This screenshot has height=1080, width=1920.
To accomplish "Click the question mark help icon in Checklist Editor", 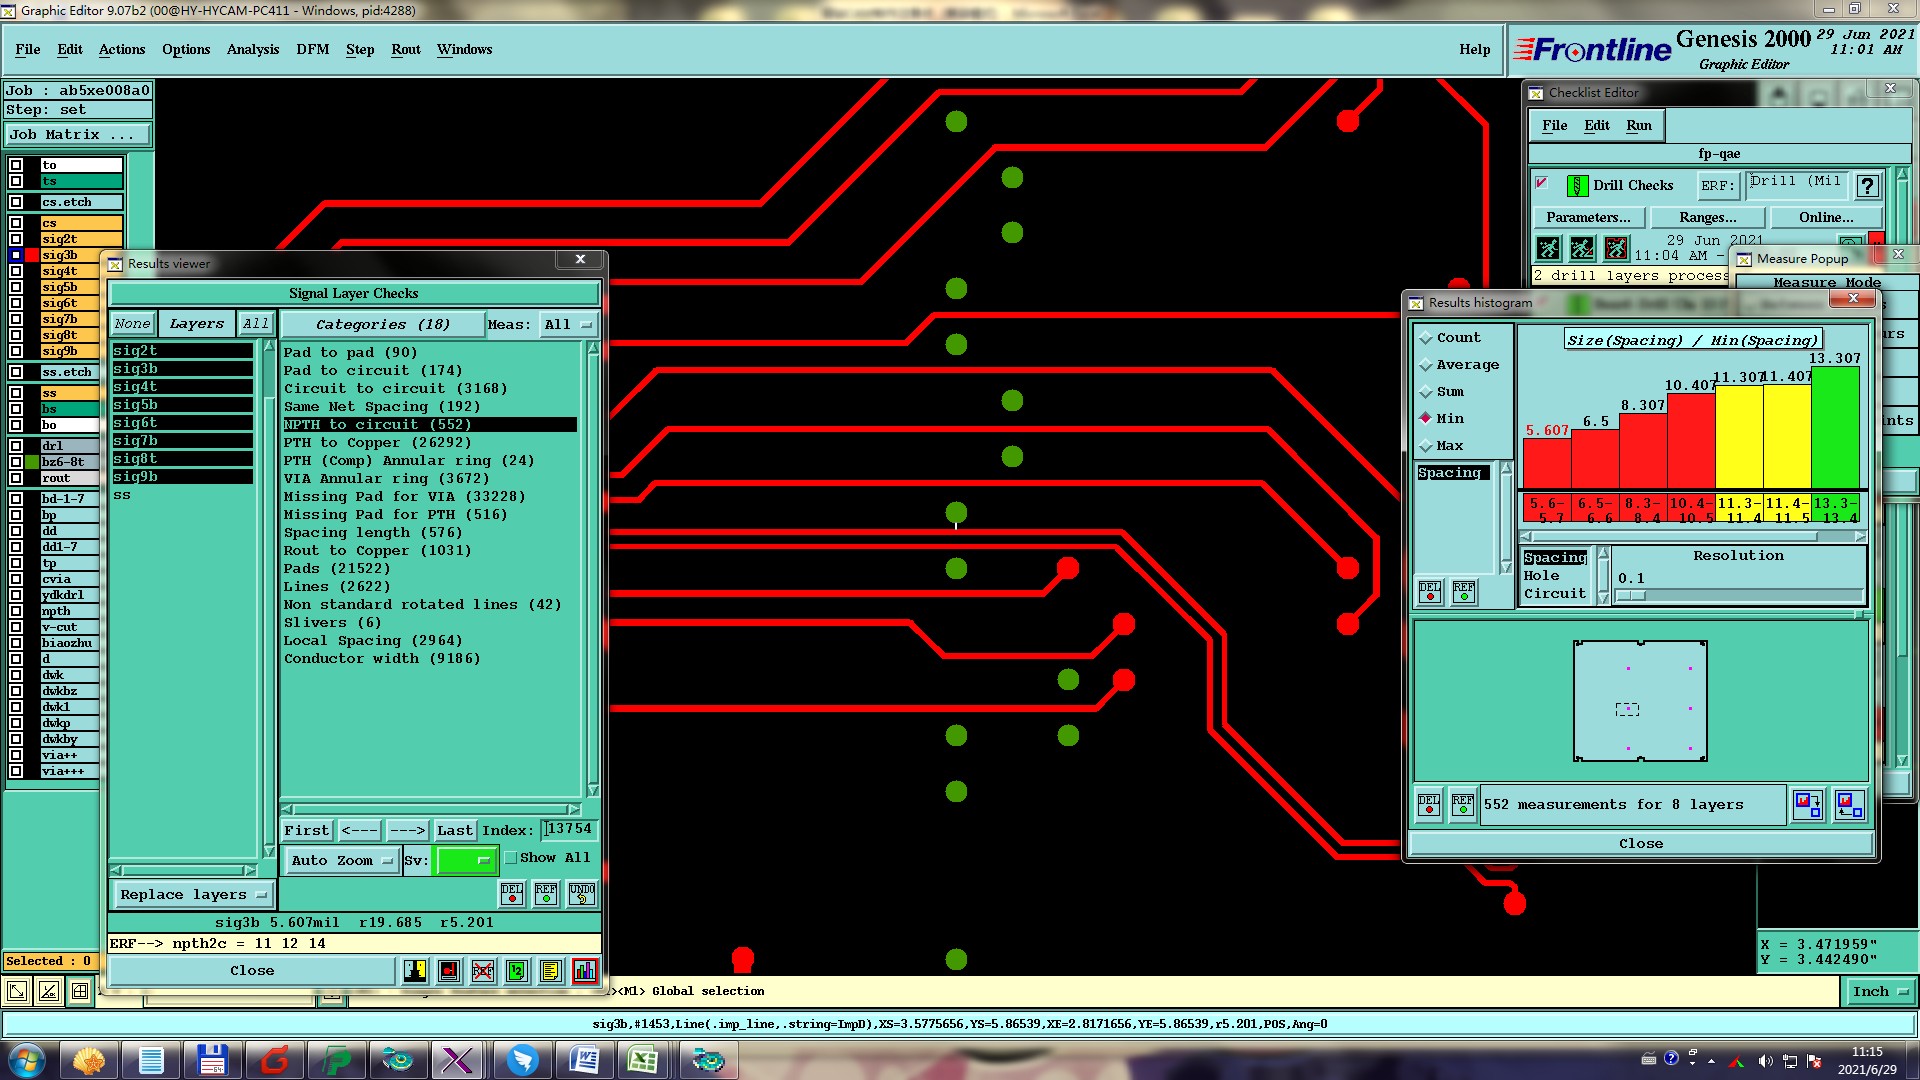I will (1866, 186).
